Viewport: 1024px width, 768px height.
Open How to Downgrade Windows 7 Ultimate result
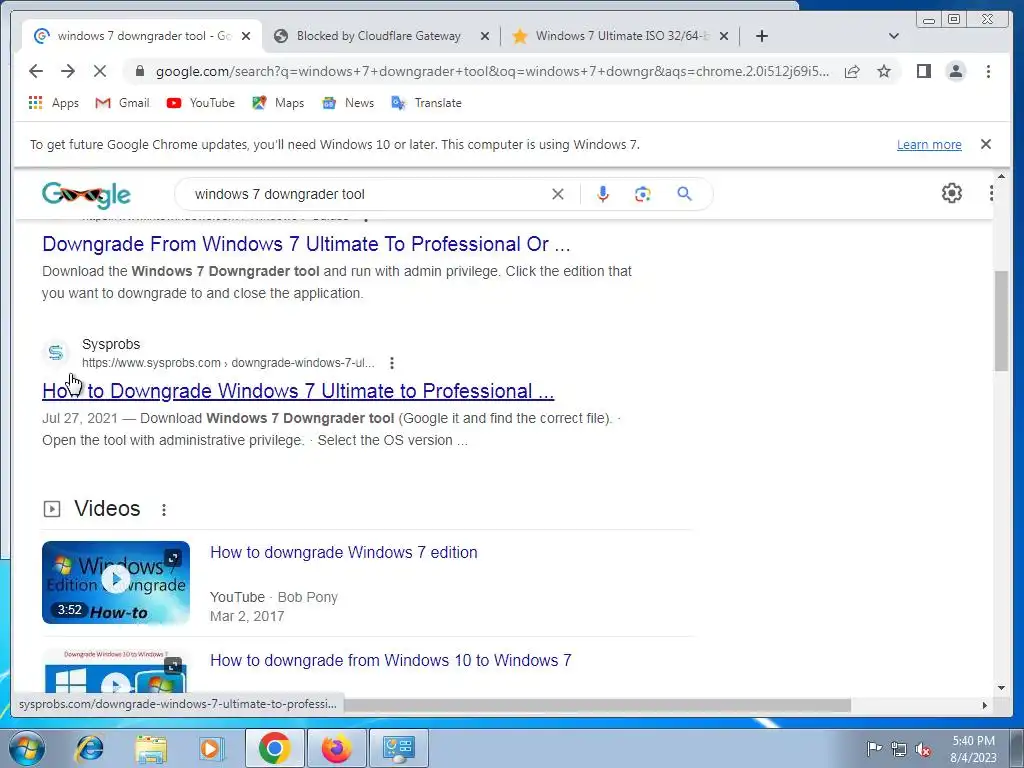point(298,391)
